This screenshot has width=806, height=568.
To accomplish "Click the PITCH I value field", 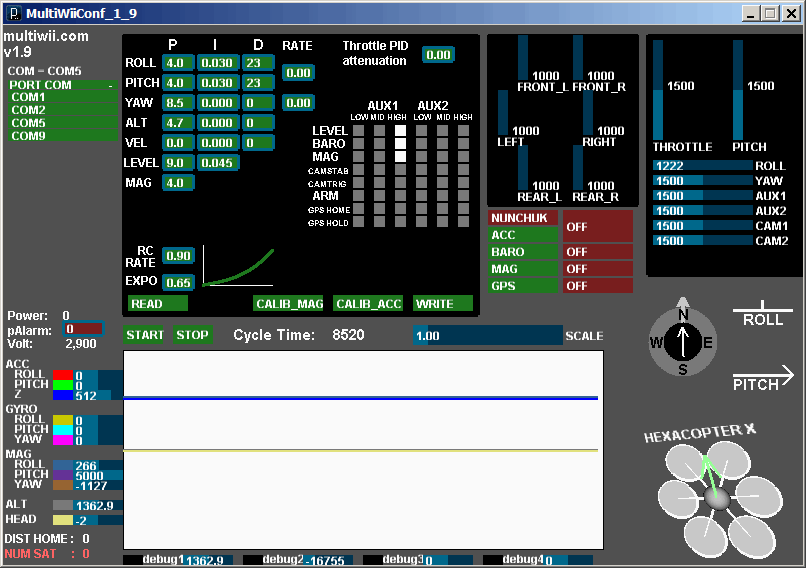I will pyautogui.click(x=218, y=83).
